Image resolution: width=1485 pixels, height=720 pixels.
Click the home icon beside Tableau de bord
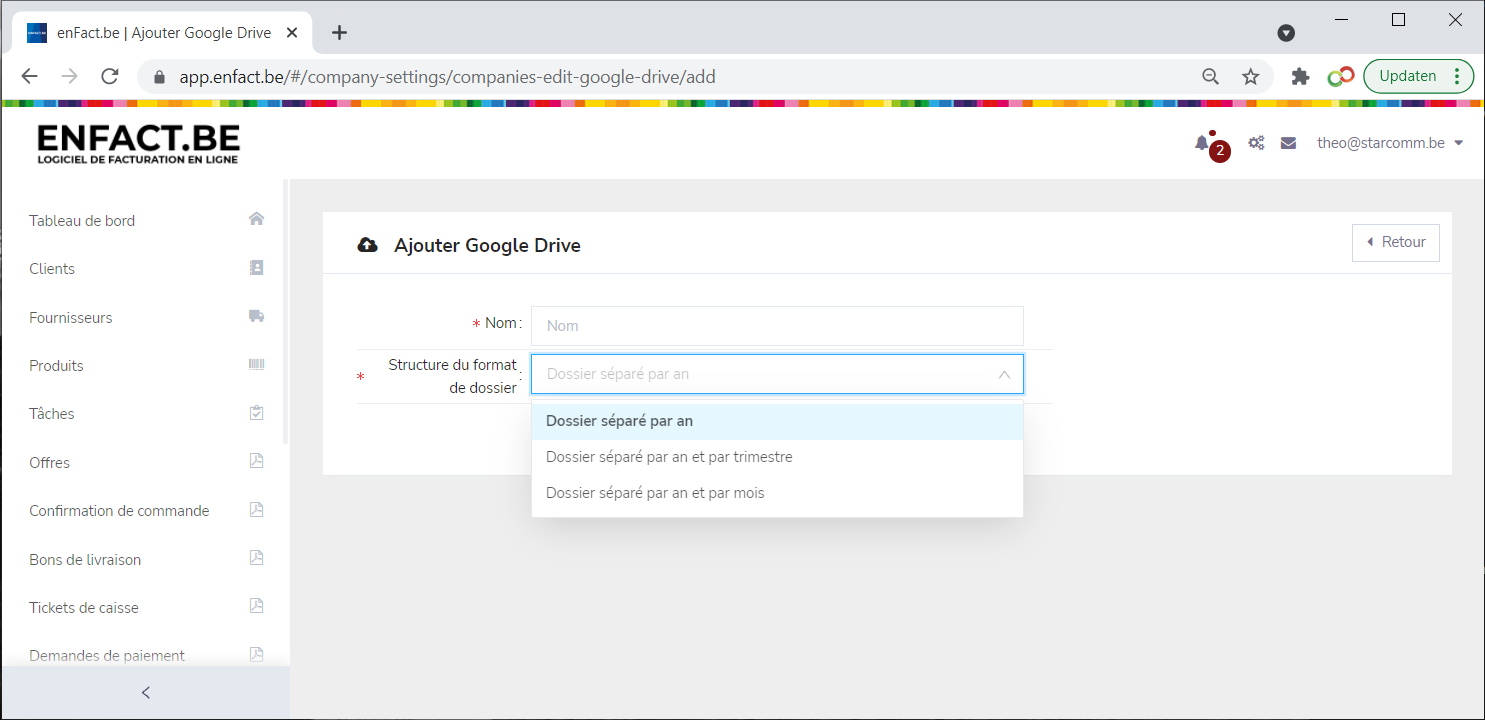[256, 219]
